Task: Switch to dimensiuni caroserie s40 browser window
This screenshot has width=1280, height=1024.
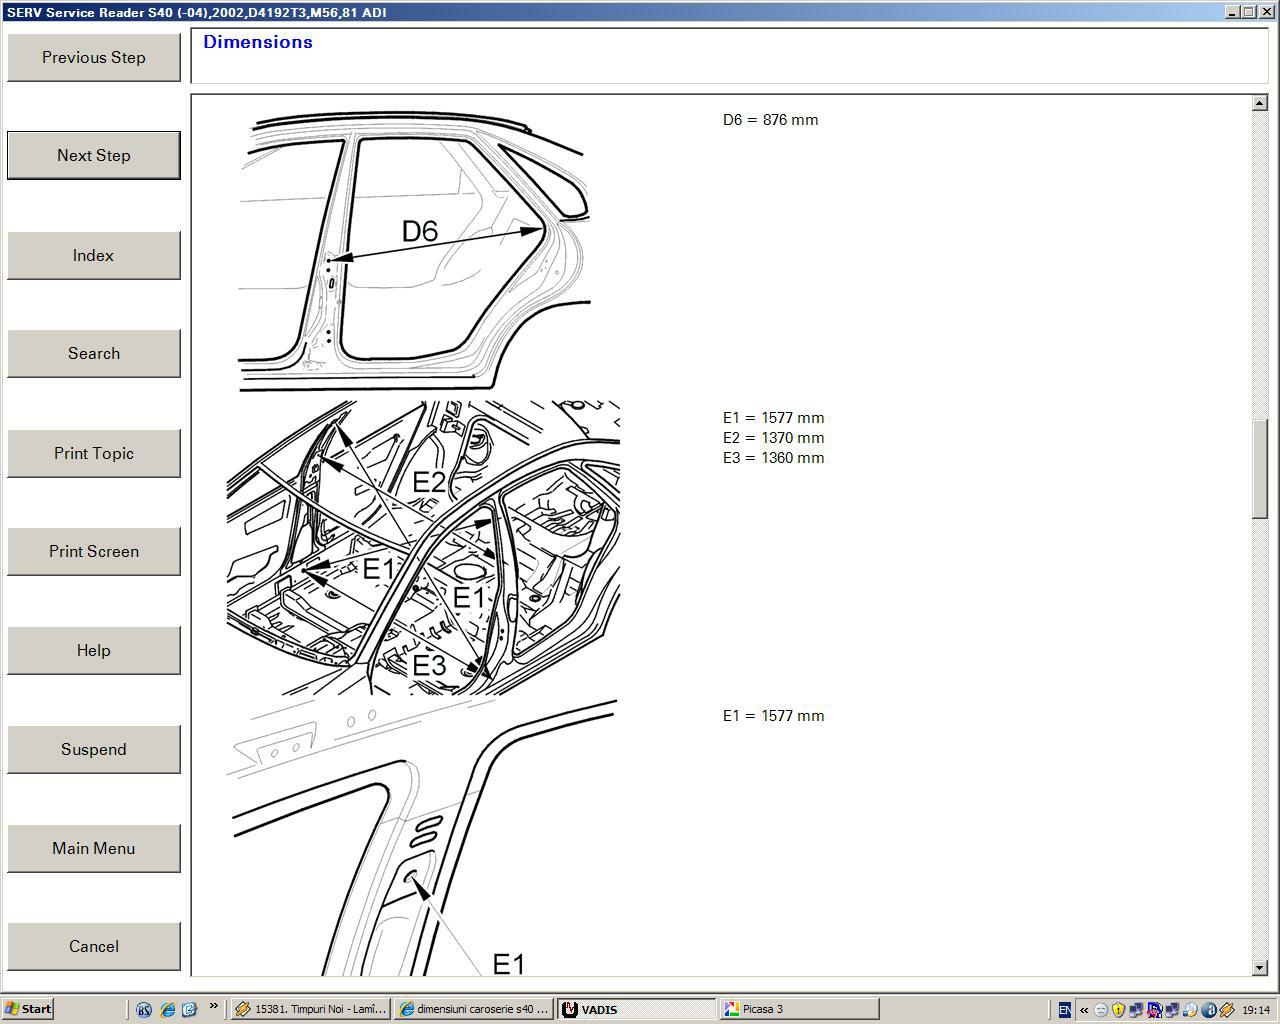Action: 474,1009
